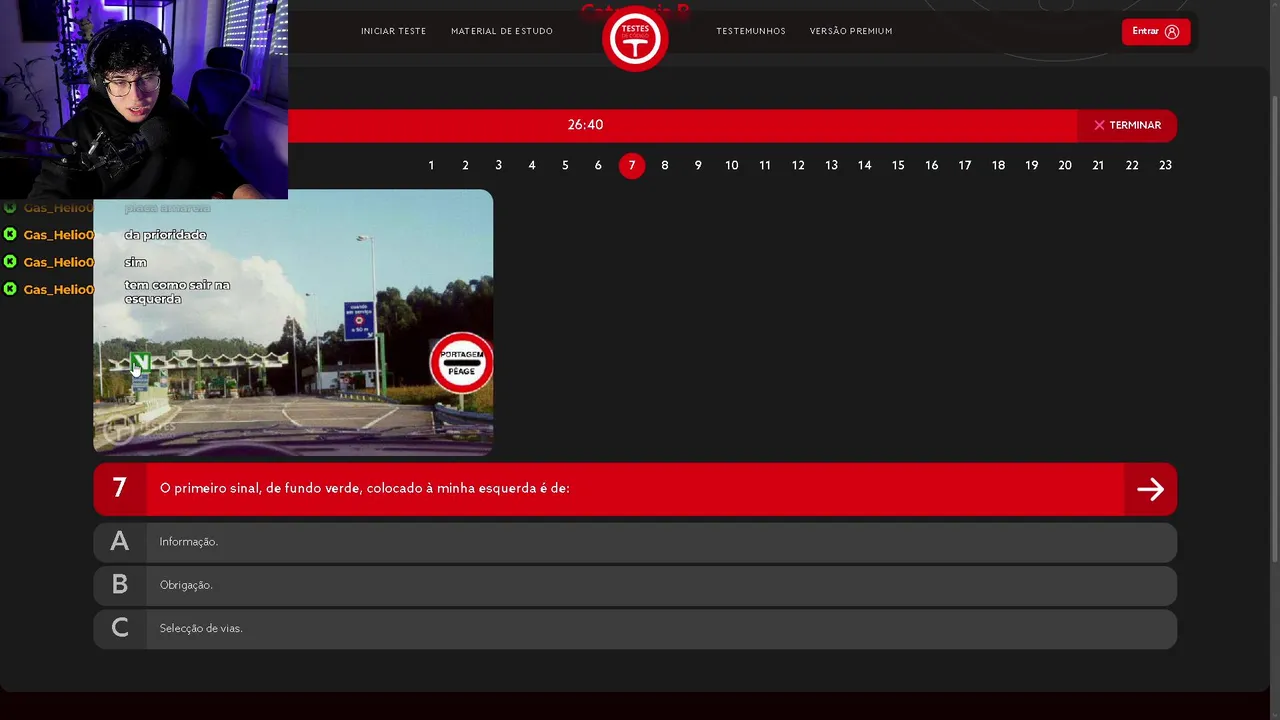
Task: Go to question 9
Action: pos(698,166)
